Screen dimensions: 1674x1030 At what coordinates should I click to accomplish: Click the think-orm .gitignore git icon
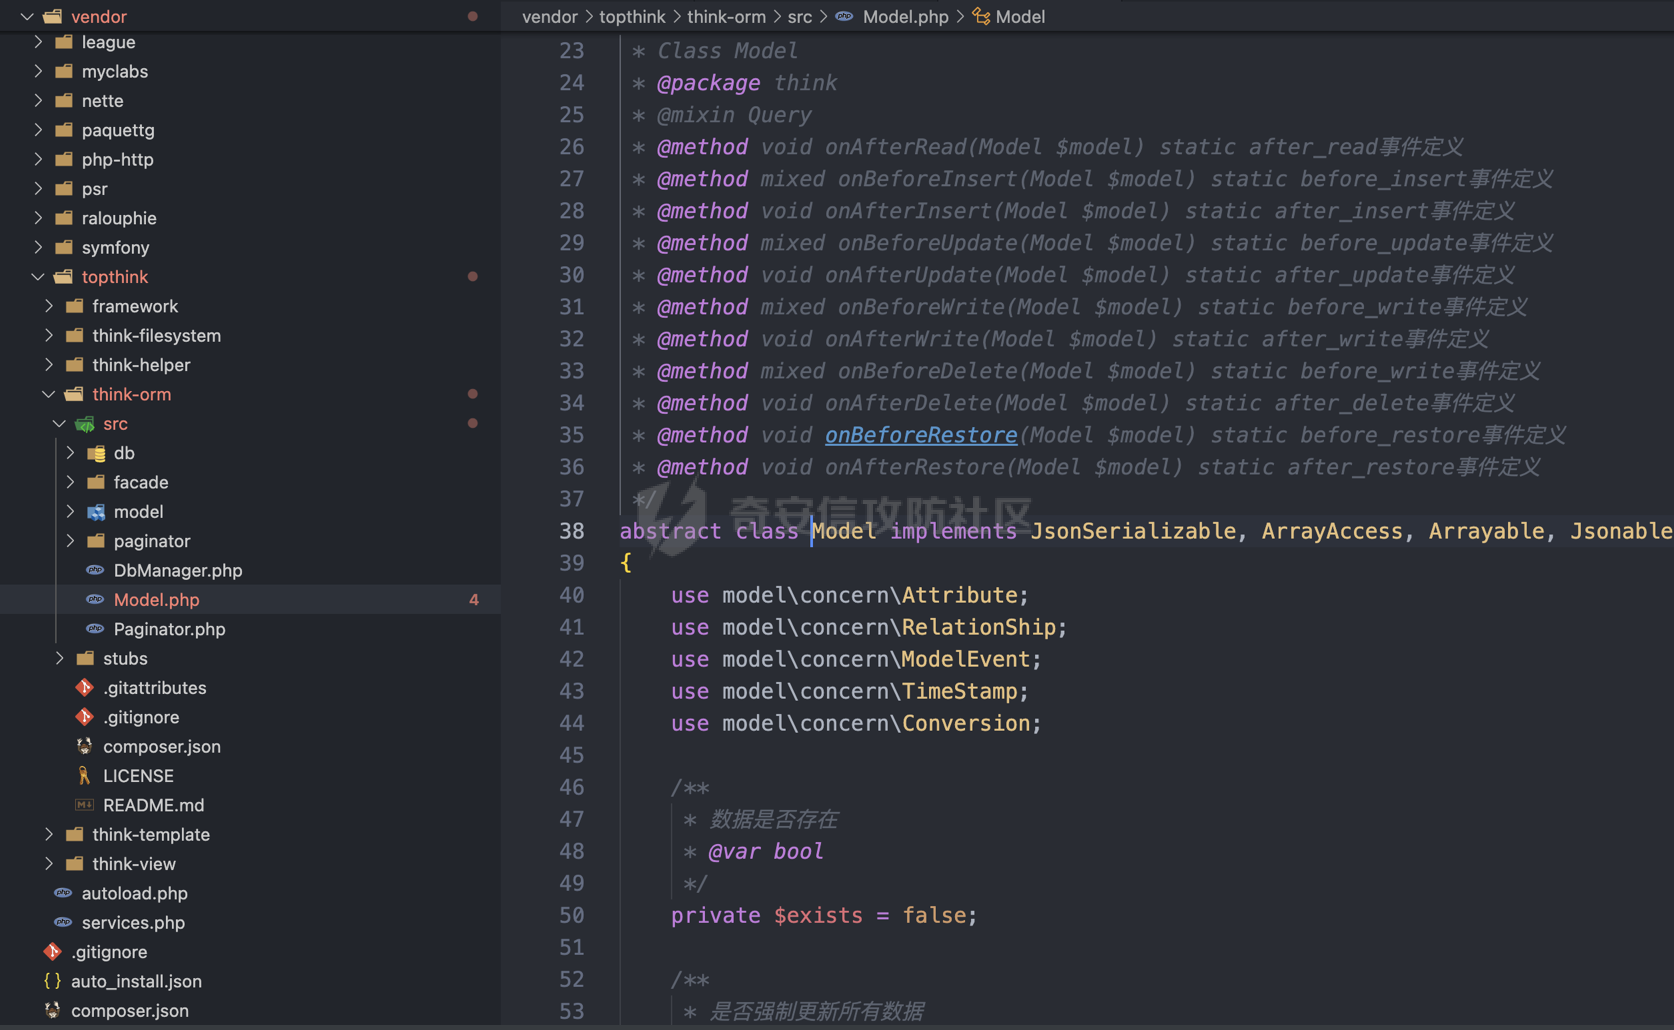coord(85,717)
